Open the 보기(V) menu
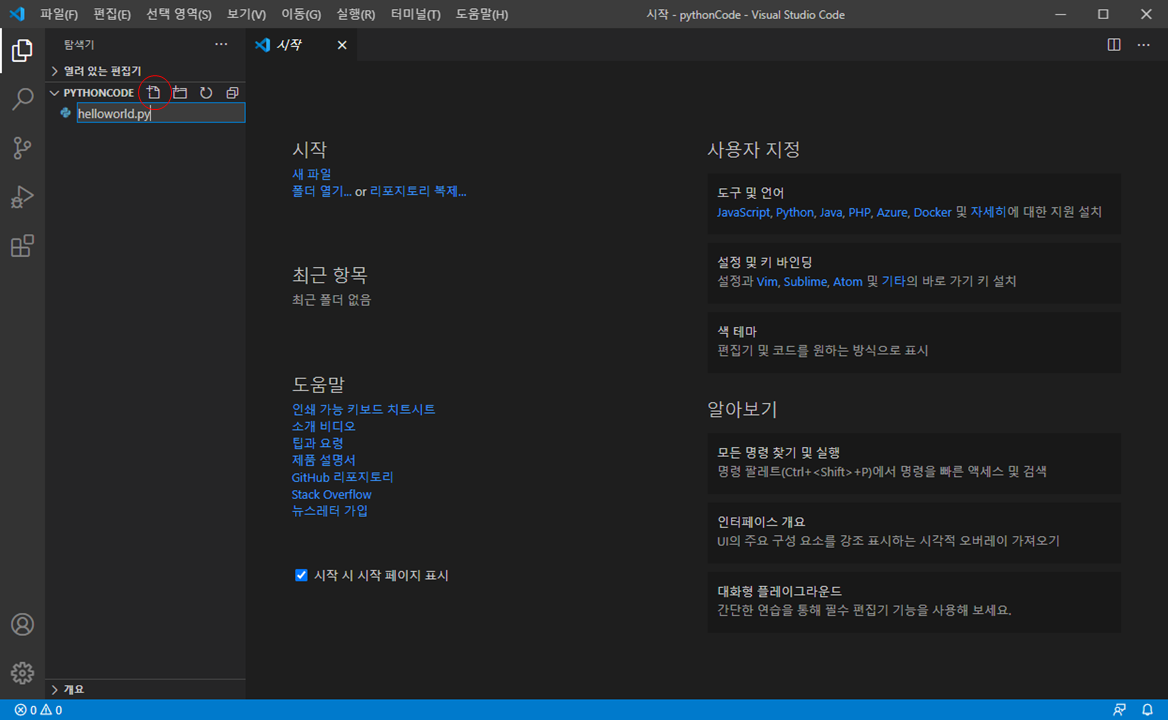 click(247, 14)
